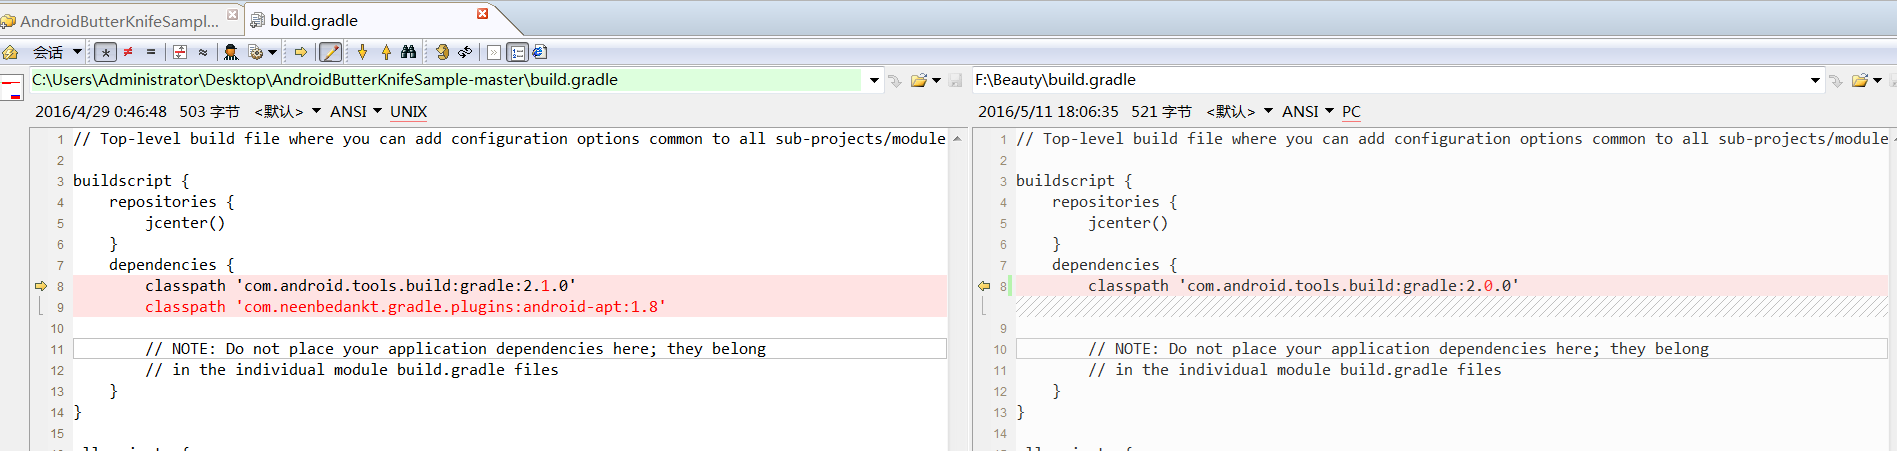Viewport: 1897px width, 451px height.
Task: Click the UNIX line ending link
Action: click(x=408, y=112)
